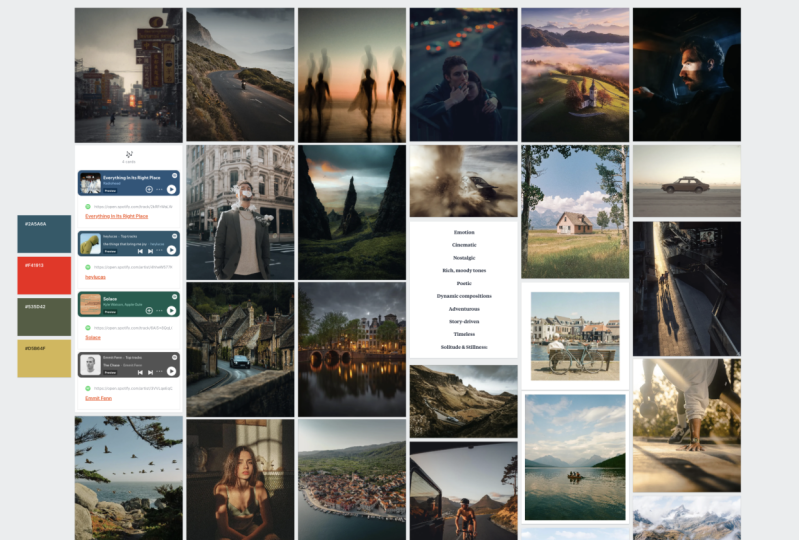799x540 pixels.
Task: Open the Solace link
Action: tap(93, 337)
